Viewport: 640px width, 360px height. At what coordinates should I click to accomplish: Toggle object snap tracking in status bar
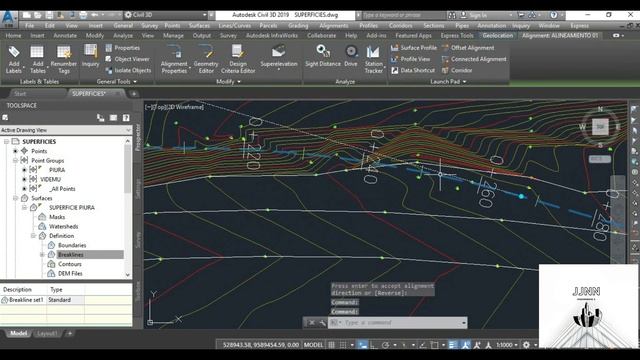pos(422,345)
